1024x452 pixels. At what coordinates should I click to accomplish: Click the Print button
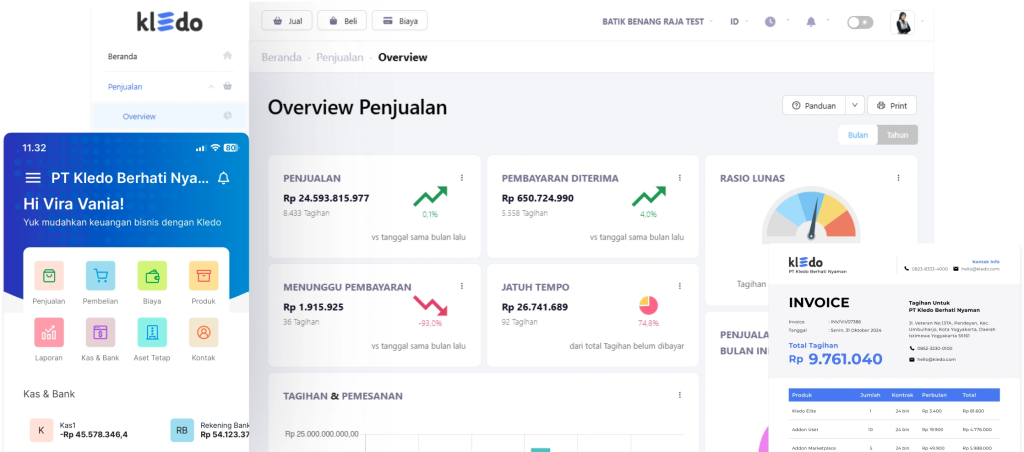(892, 105)
